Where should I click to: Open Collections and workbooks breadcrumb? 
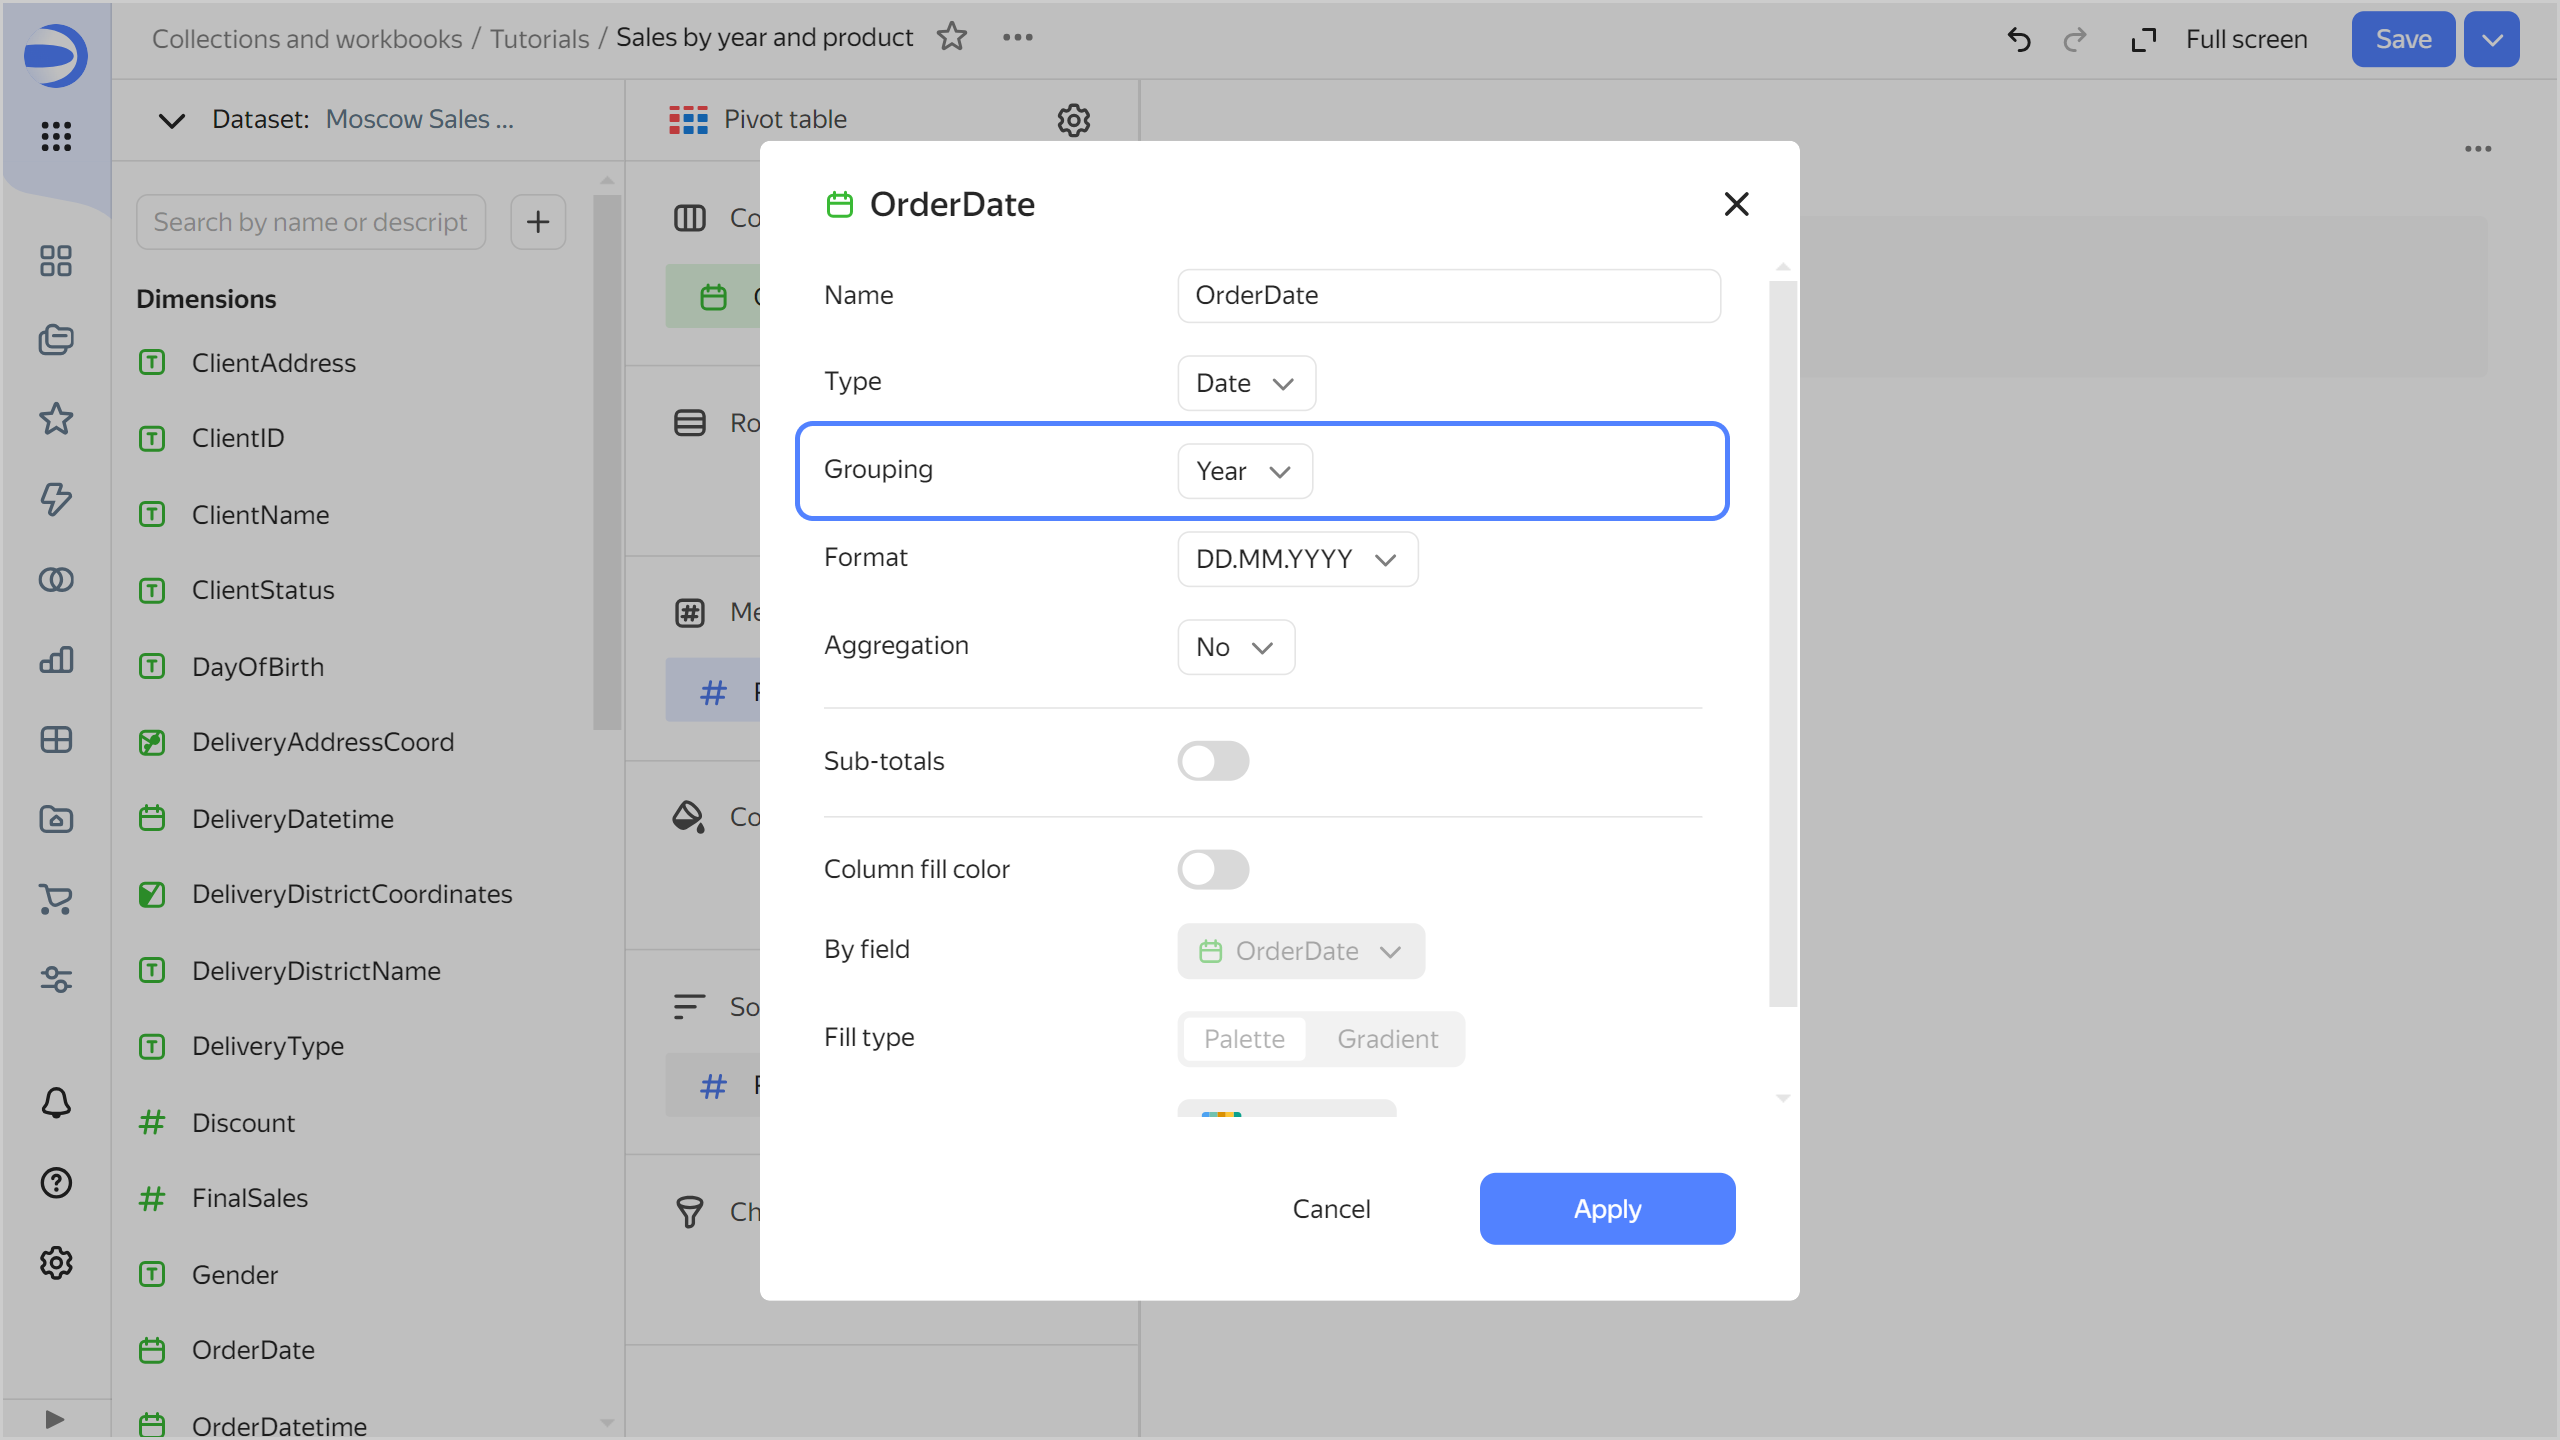click(x=307, y=39)
